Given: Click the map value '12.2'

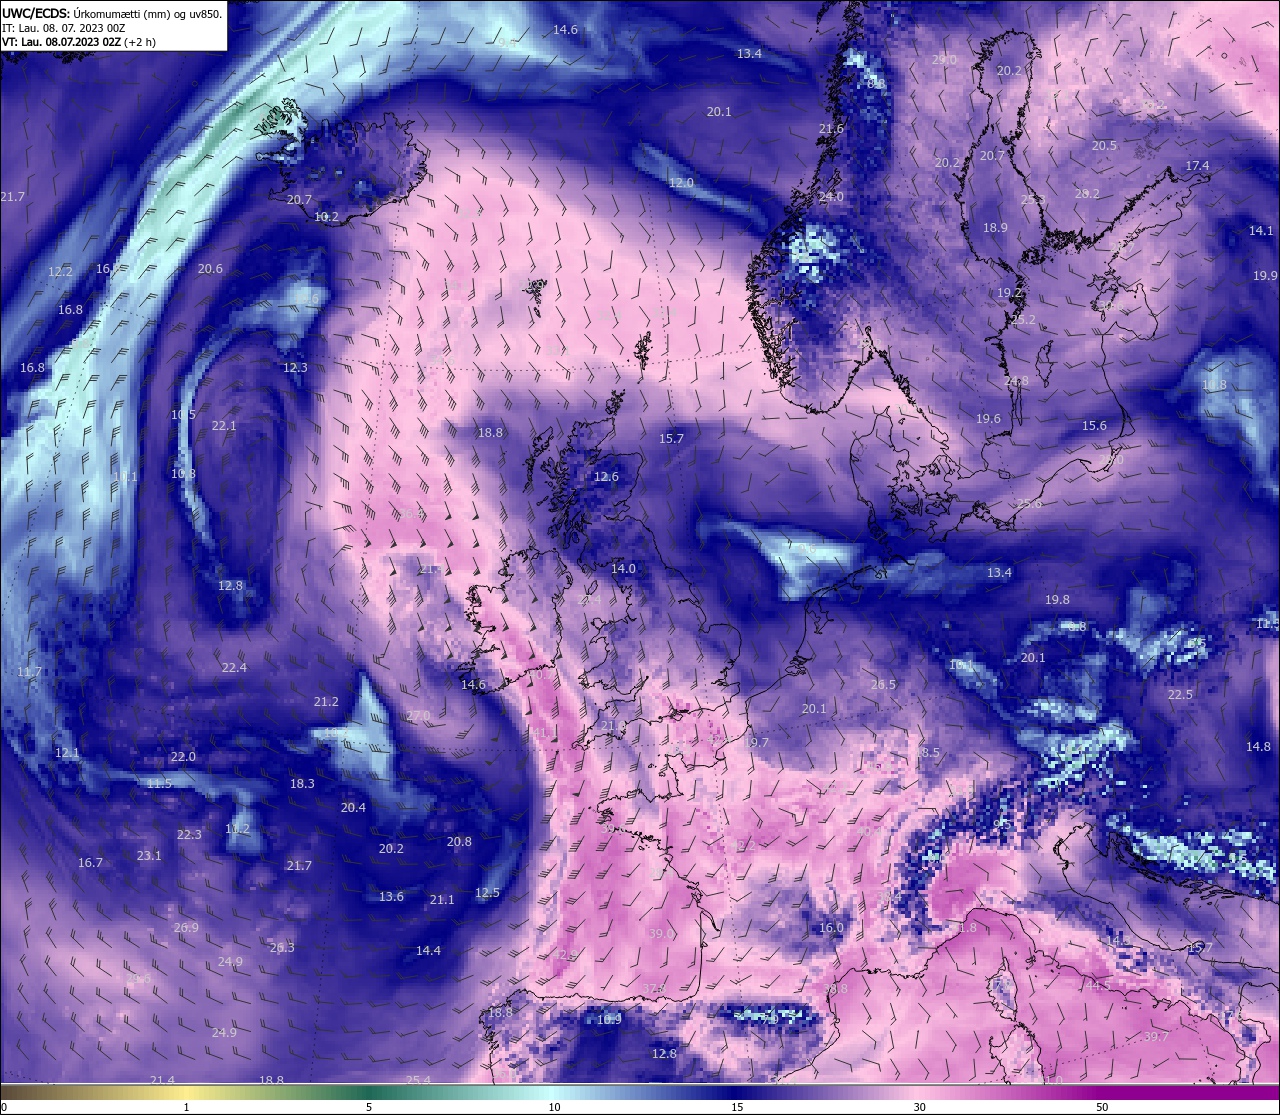Looking at the screenshot, I should pyautogui.click(x=60, y=272).
